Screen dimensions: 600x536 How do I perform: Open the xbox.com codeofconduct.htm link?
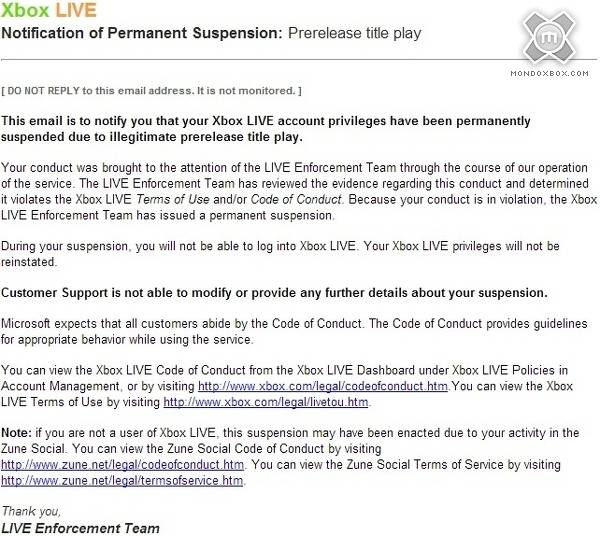coord(324,386)
